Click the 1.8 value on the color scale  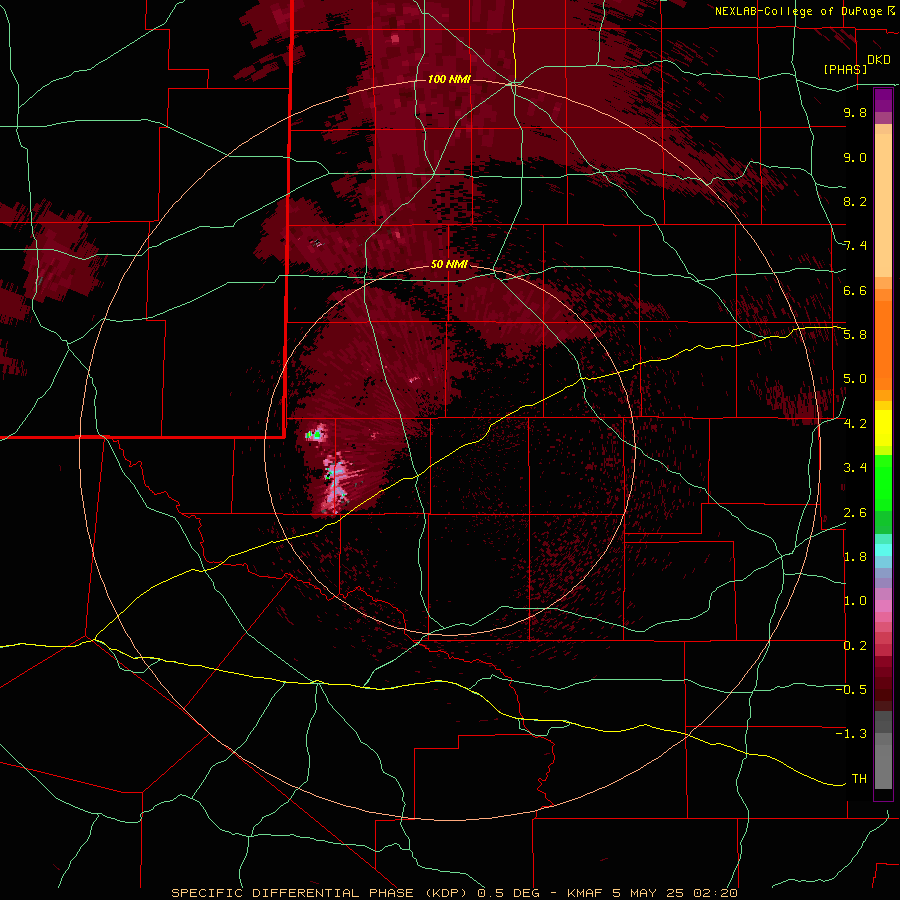(855, 557)
